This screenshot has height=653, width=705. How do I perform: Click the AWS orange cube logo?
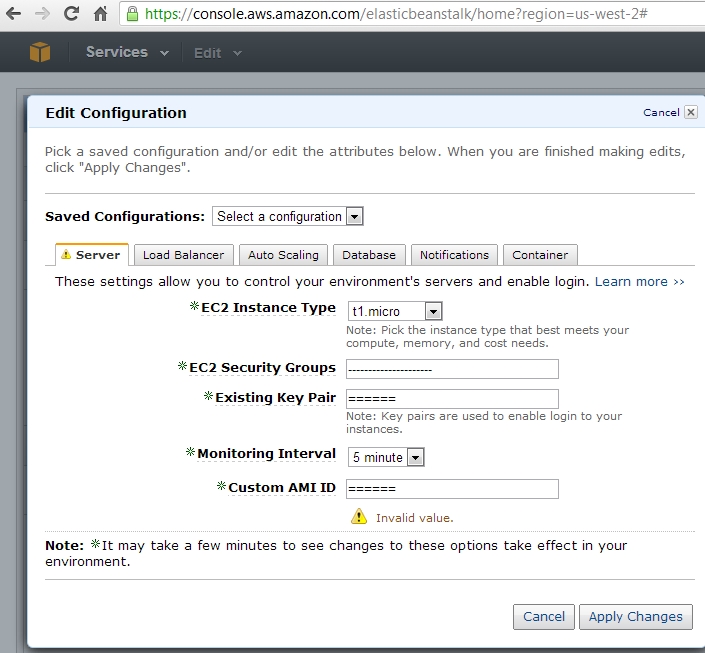coord(40,52)
